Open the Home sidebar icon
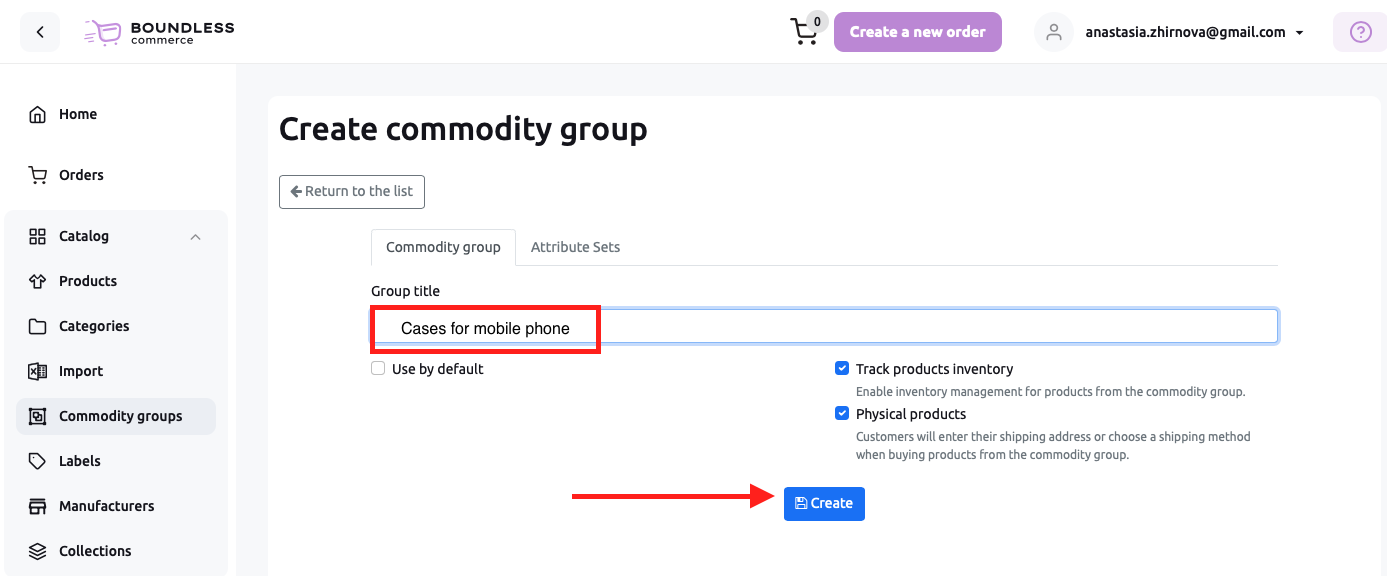Image resolution: width=1387 pixels, height=576 pixels. (x=38, y=114)
